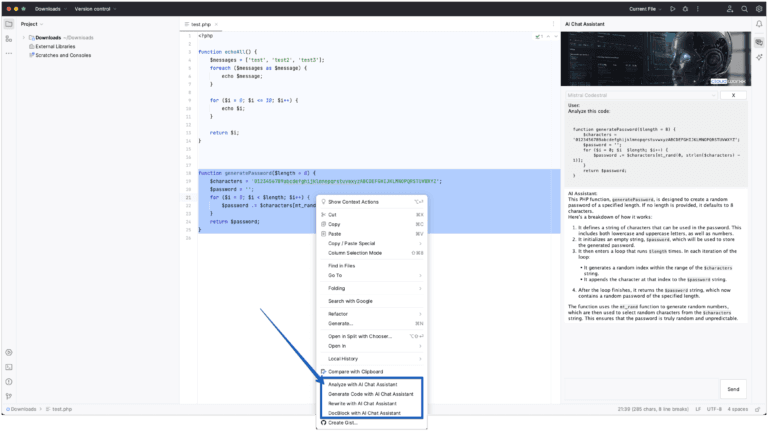Image resolution: width=768 pixels, height=431 pixels.
Task: Run the current file with play icon
Action: click(x=672, y=9)
